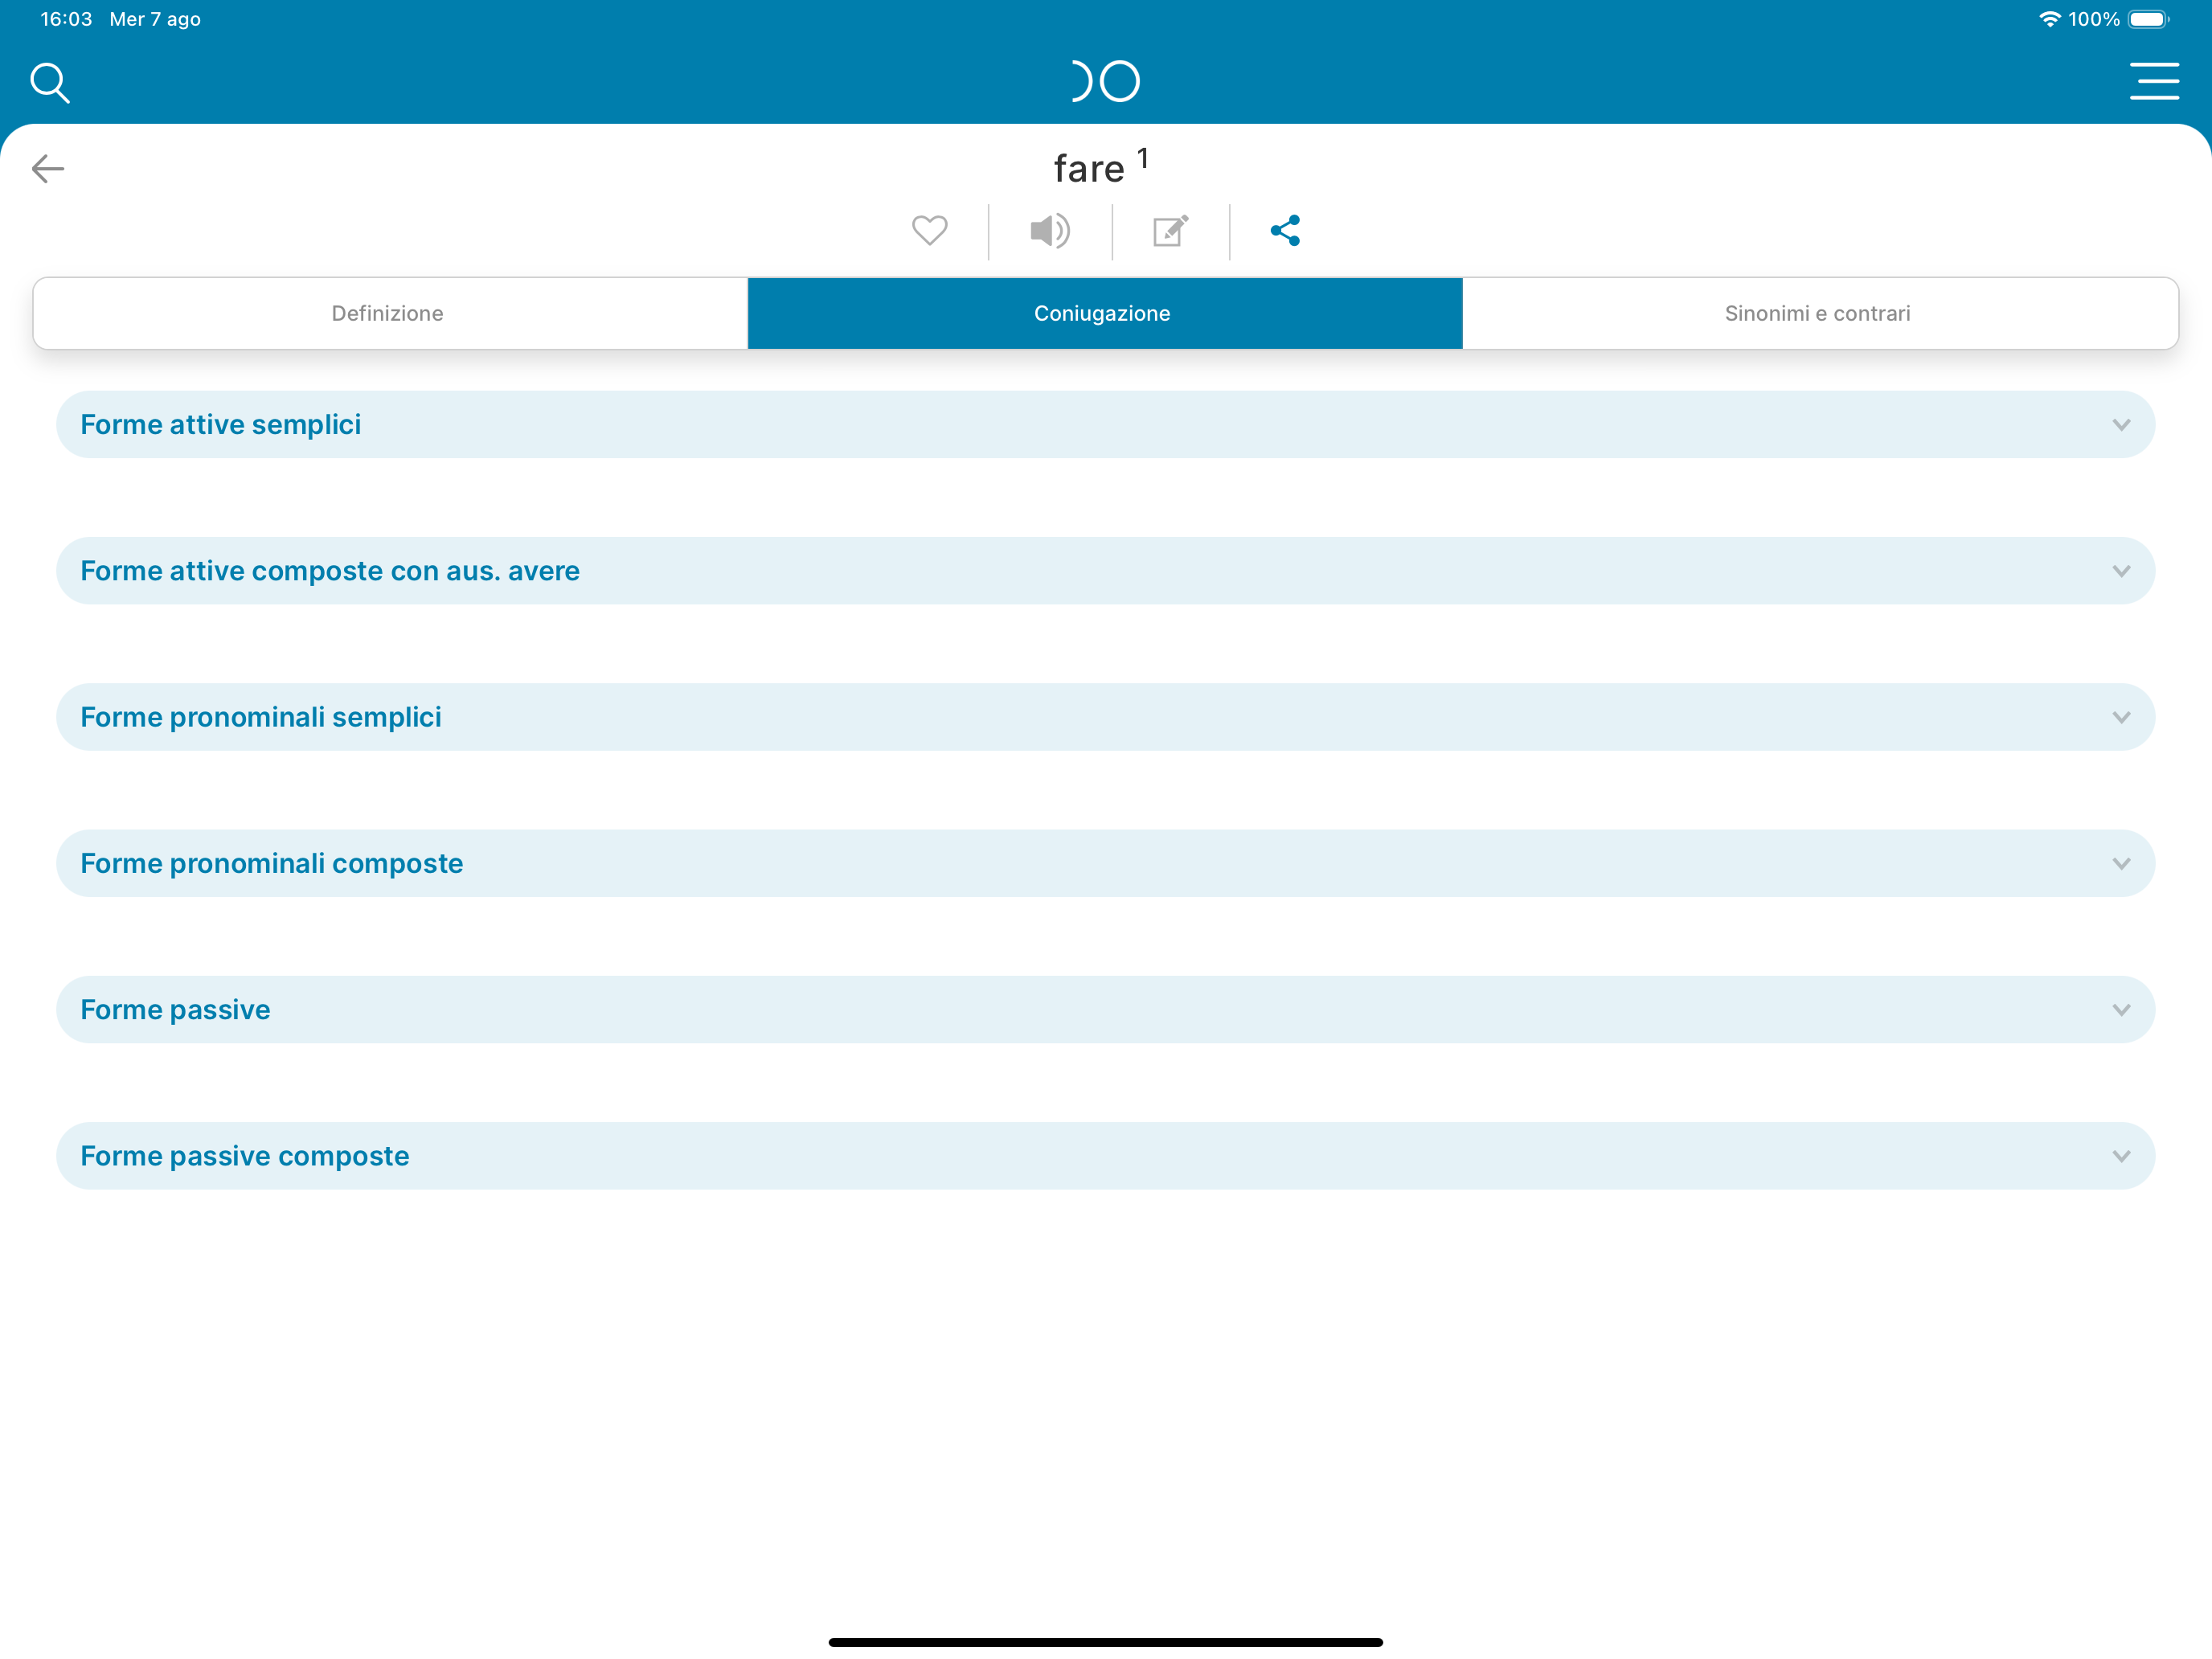The image size is (2212, 1659).
Task: Select the Coniugazione tab
Action: (x=1105, y=313)
